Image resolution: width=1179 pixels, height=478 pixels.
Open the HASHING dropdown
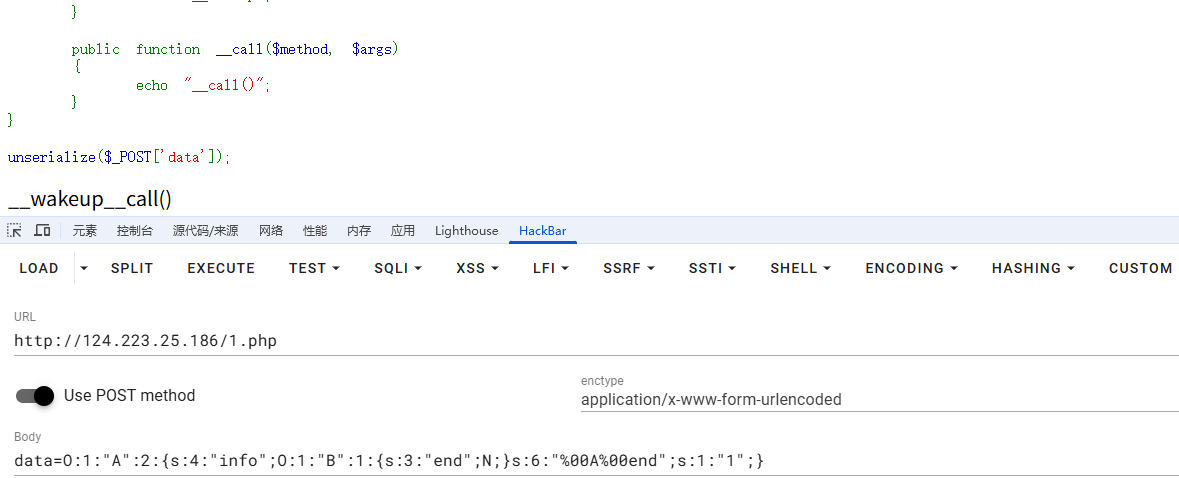tap(1033, 268)
